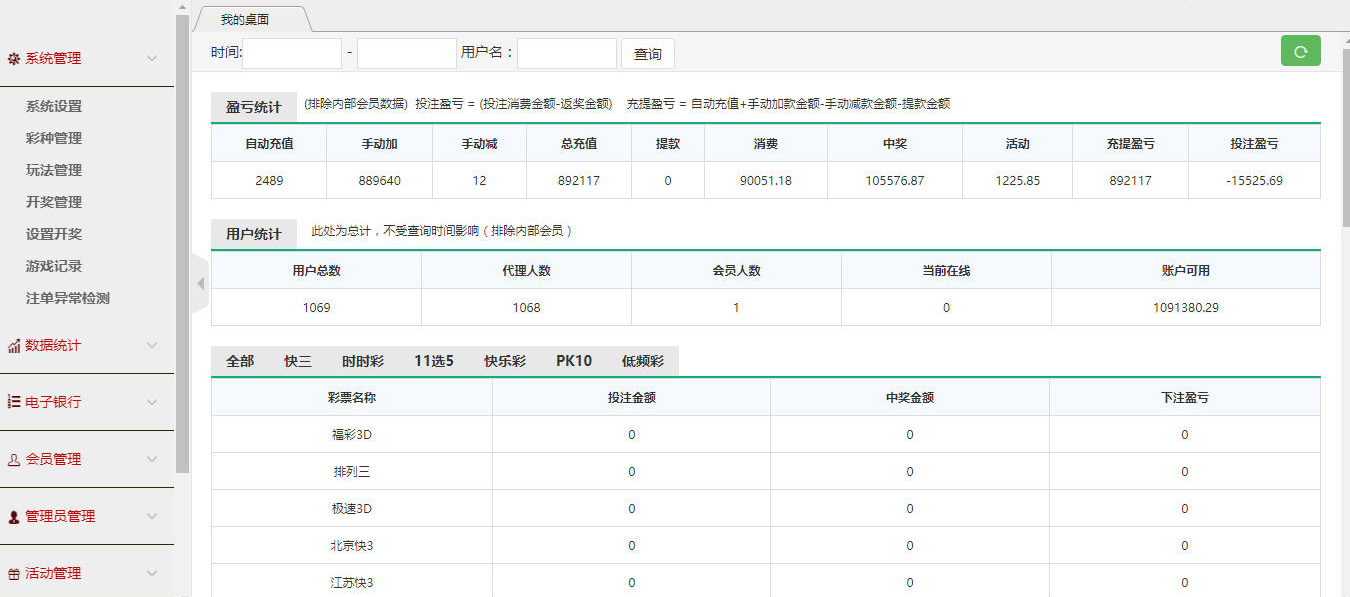Collapse the 系统管理 menu chevron
The width and height of the screenshot is (1350, 597).
[152, 58]
